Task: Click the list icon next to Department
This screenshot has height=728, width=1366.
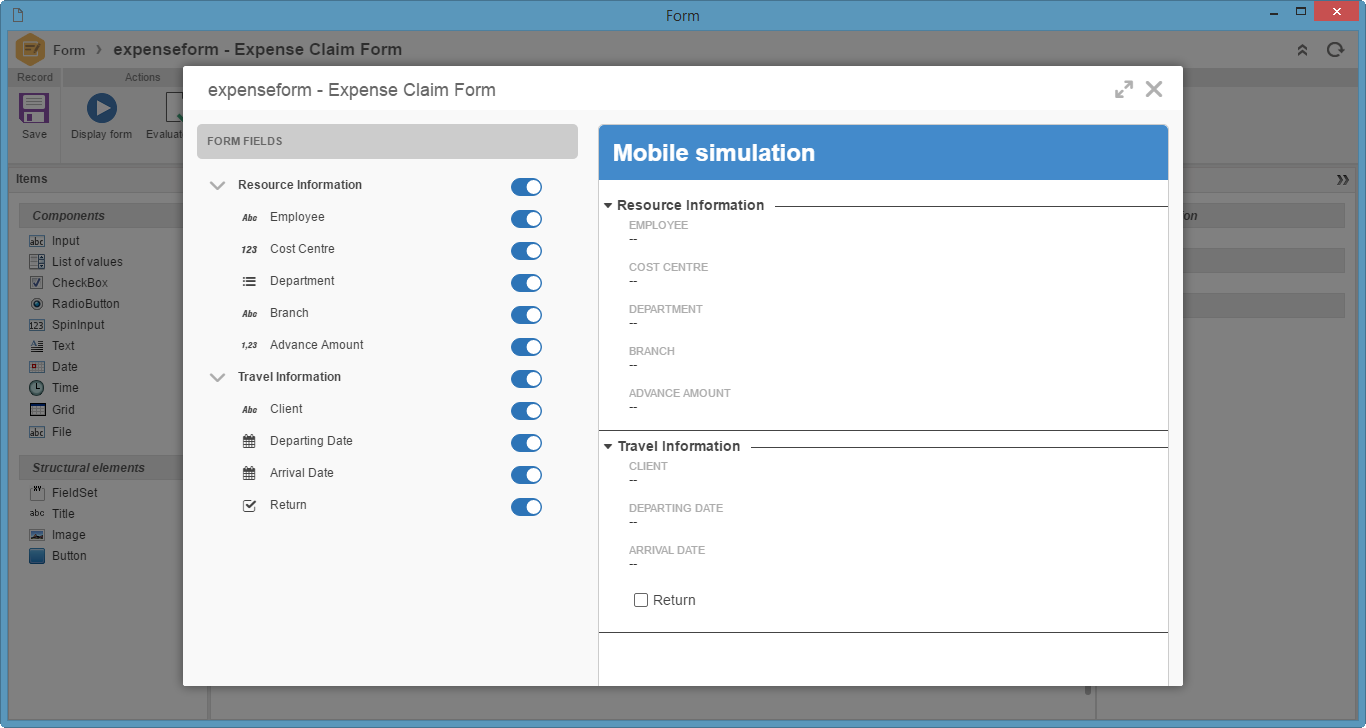Action: tap(250, 281)
